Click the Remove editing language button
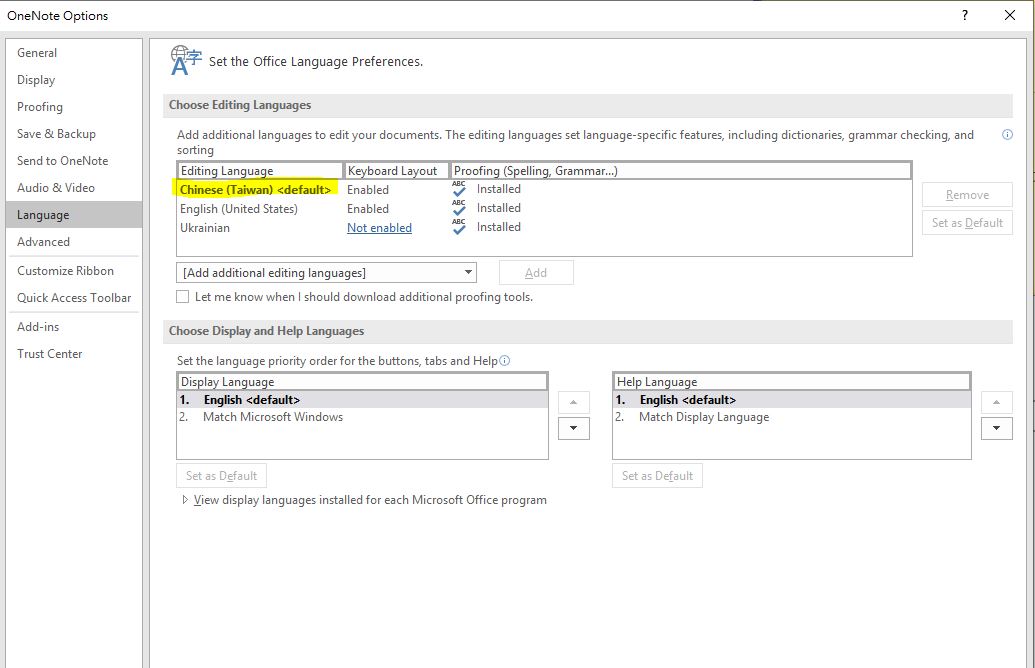Viewport: 1035px width, 668px height. click(967, 195)
